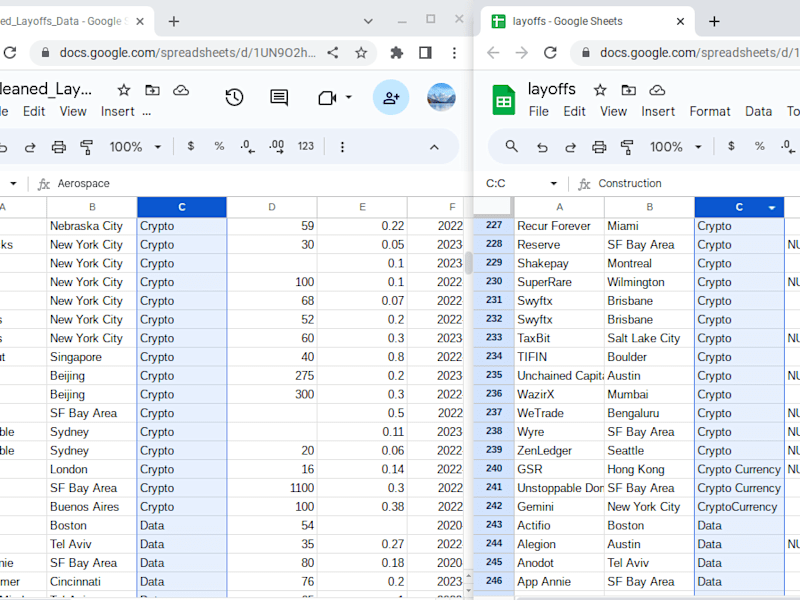
Task: Decrease decimal places in left sheet
Action: (247, 147)
